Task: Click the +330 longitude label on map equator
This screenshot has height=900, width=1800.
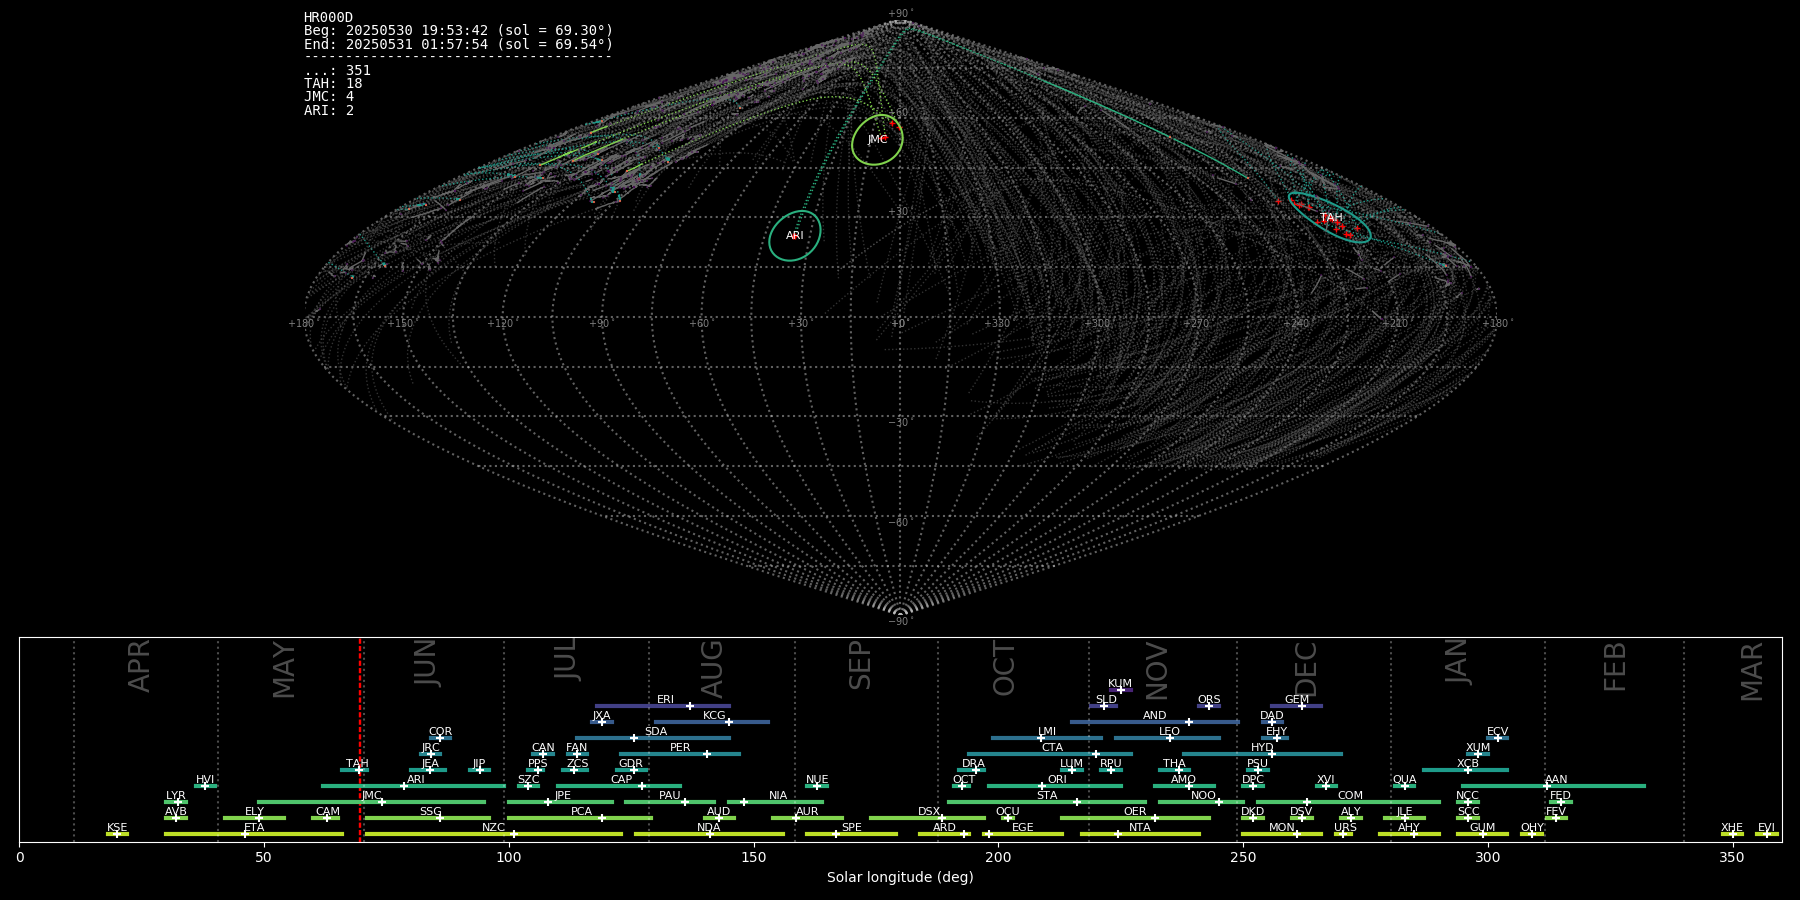Action: pos(998,323)
